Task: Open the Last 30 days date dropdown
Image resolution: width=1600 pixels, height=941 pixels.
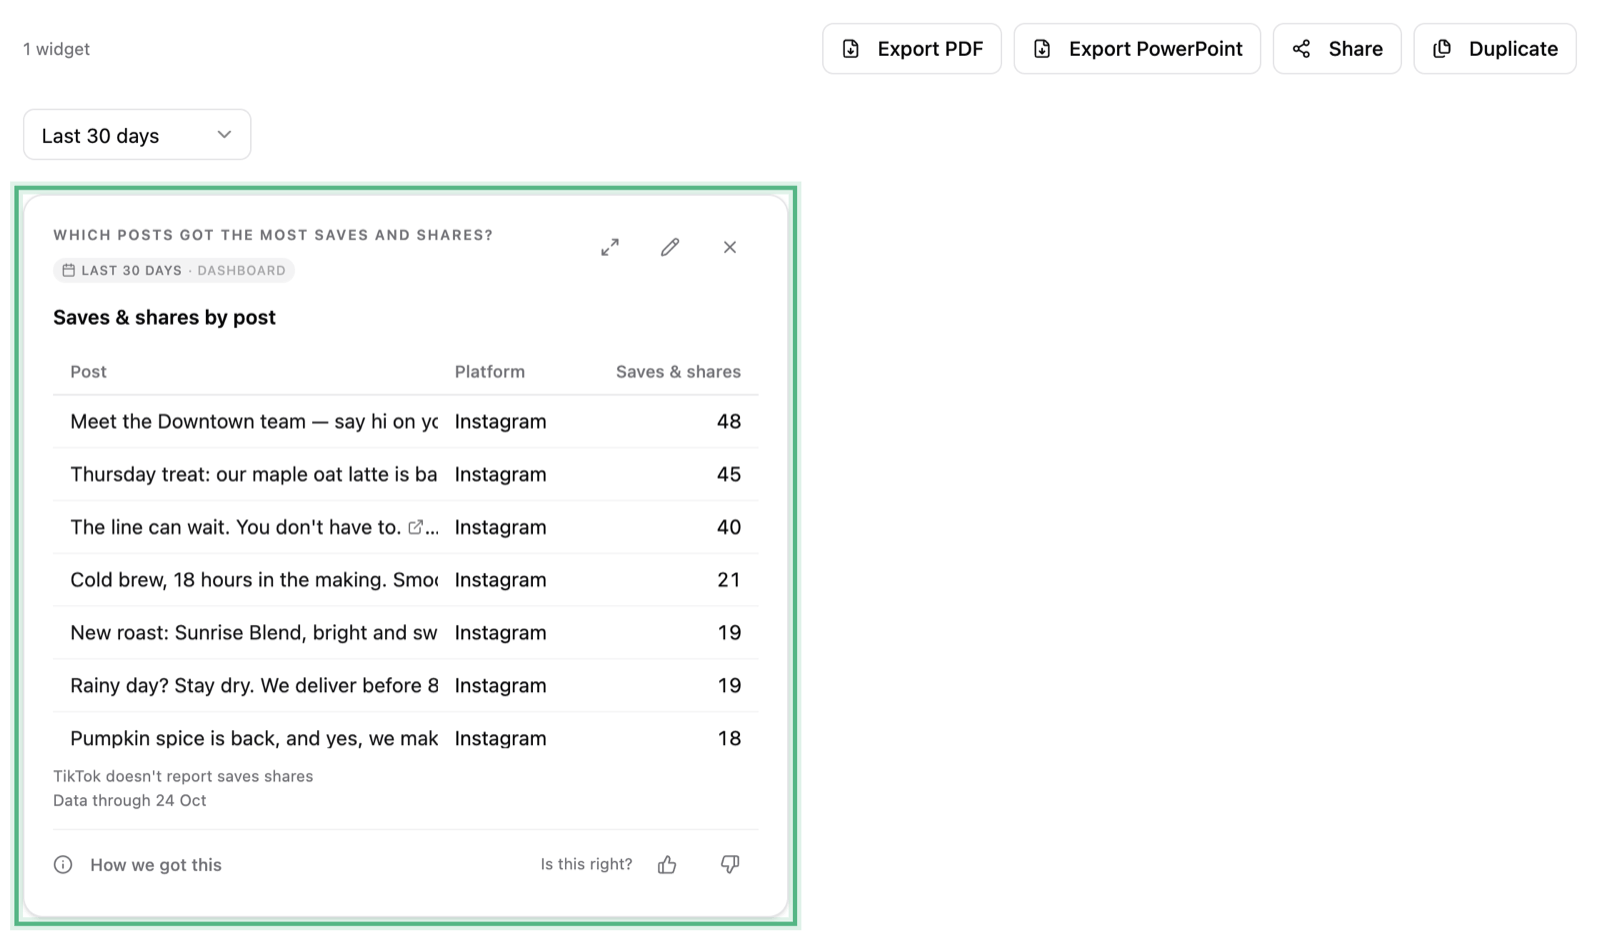Action: 137,135
